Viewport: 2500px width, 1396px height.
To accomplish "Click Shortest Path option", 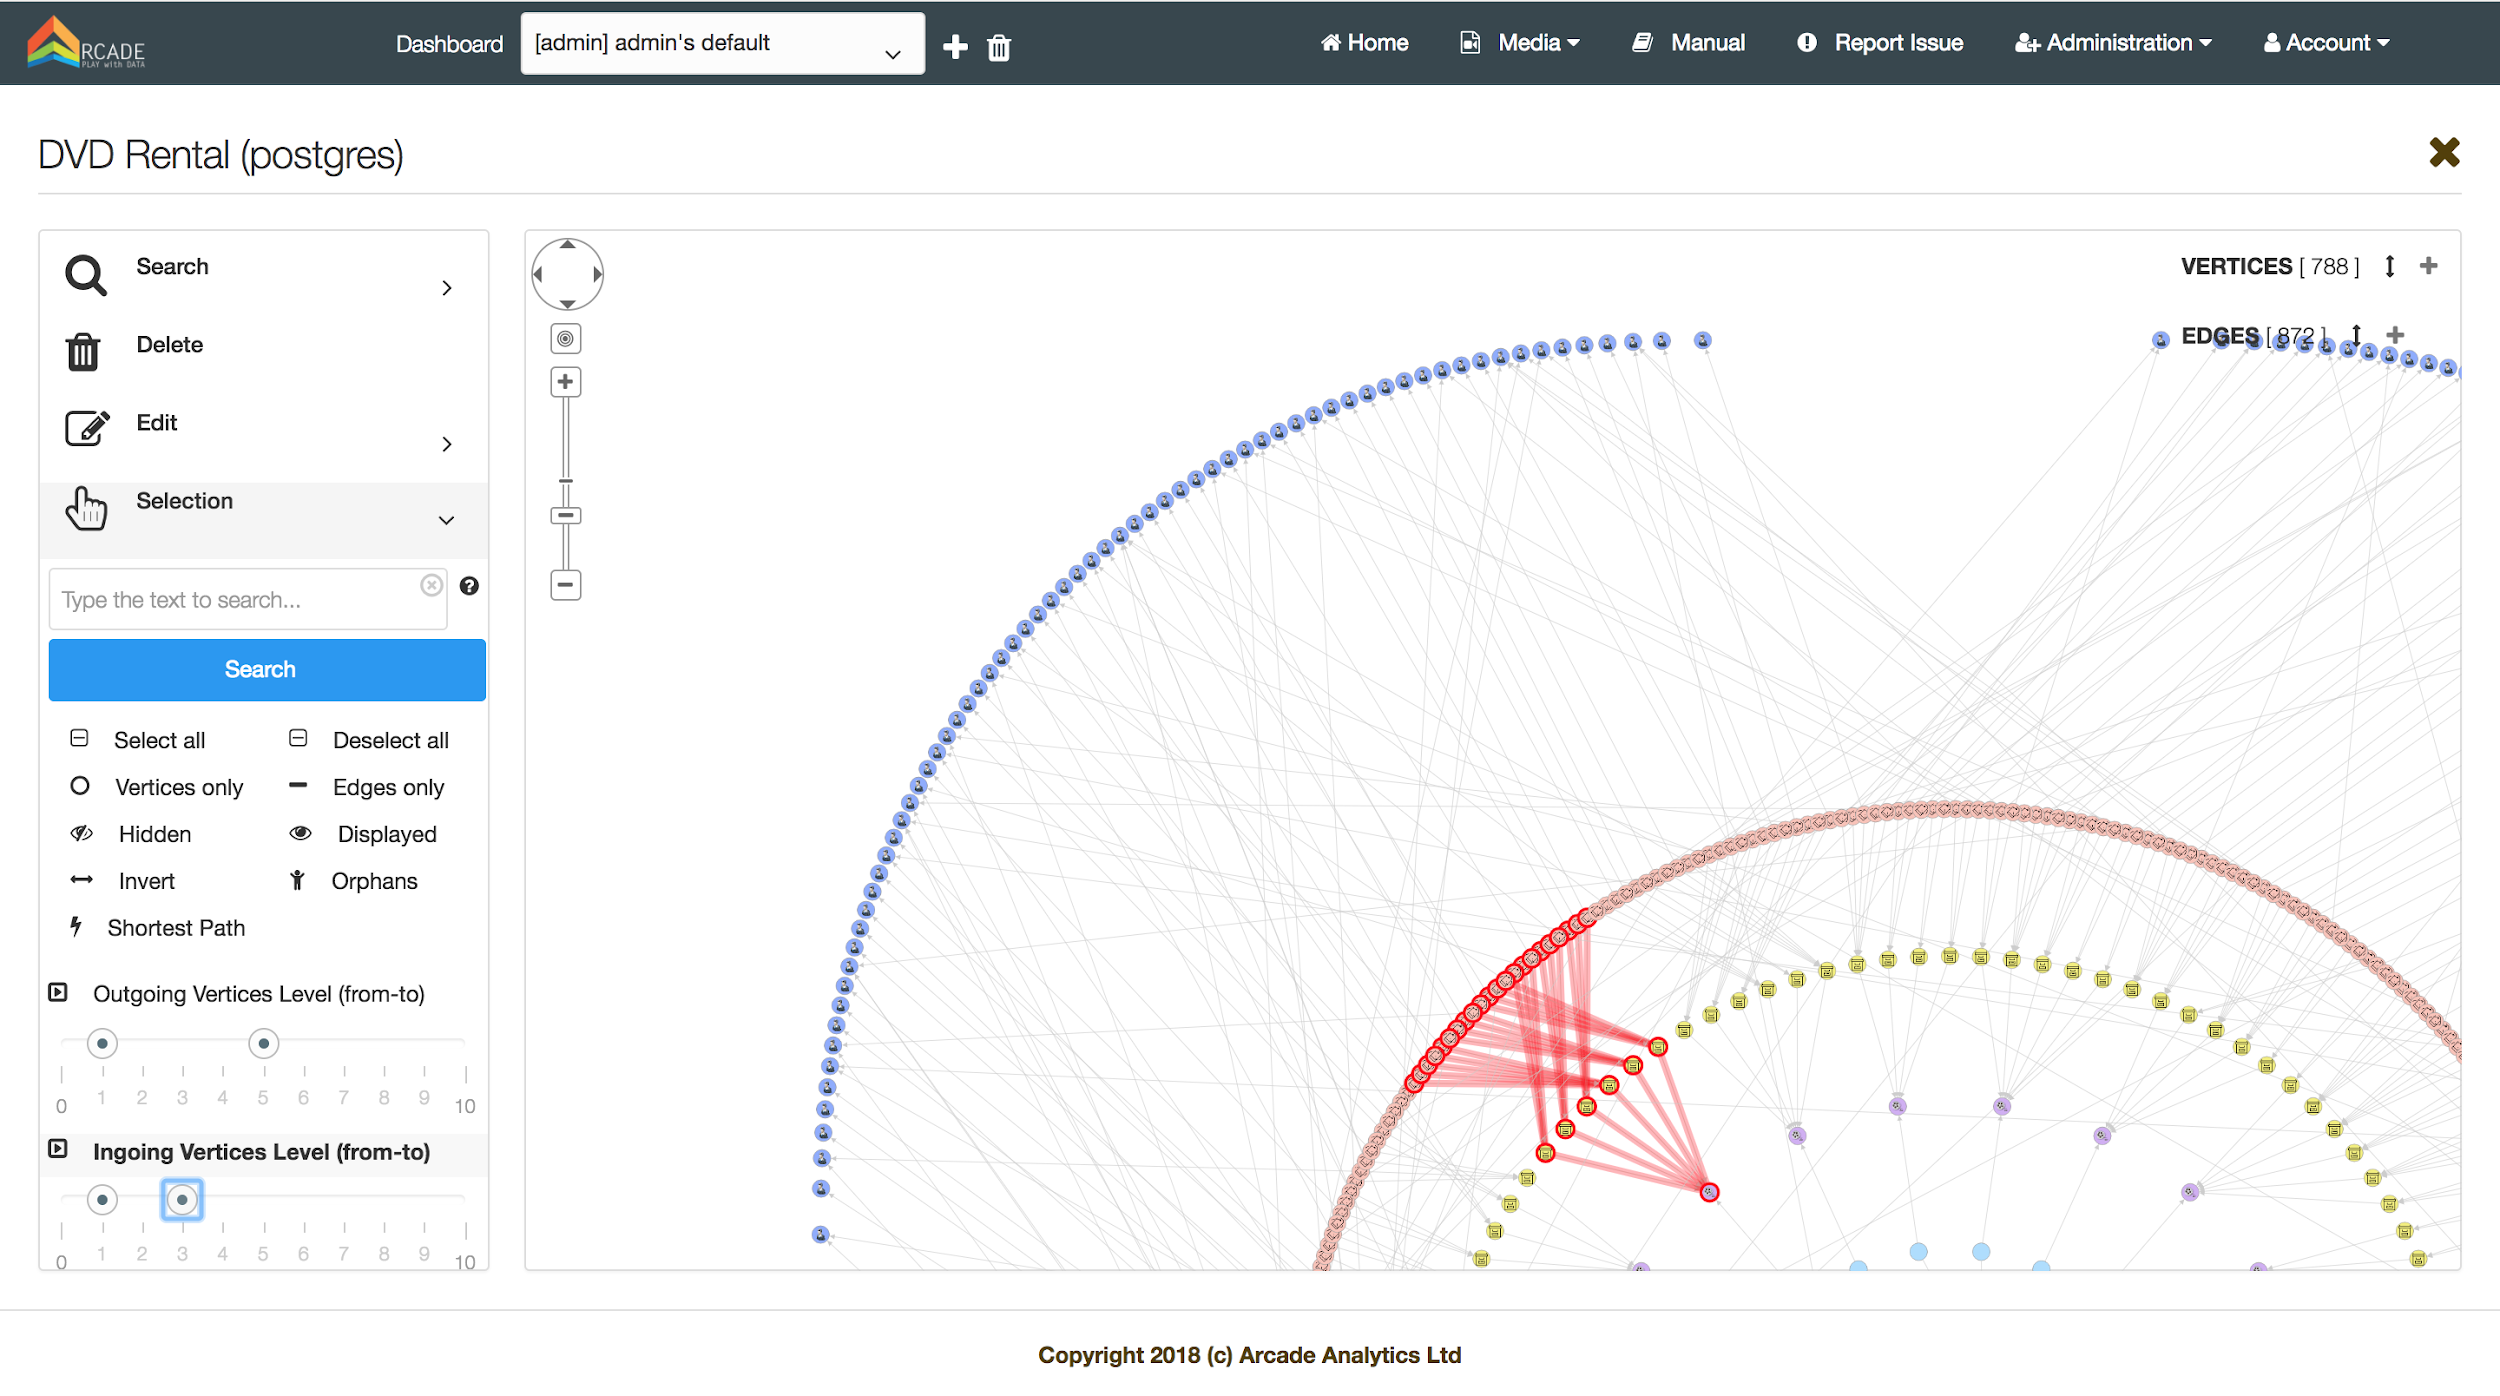I will click(175, 928).
